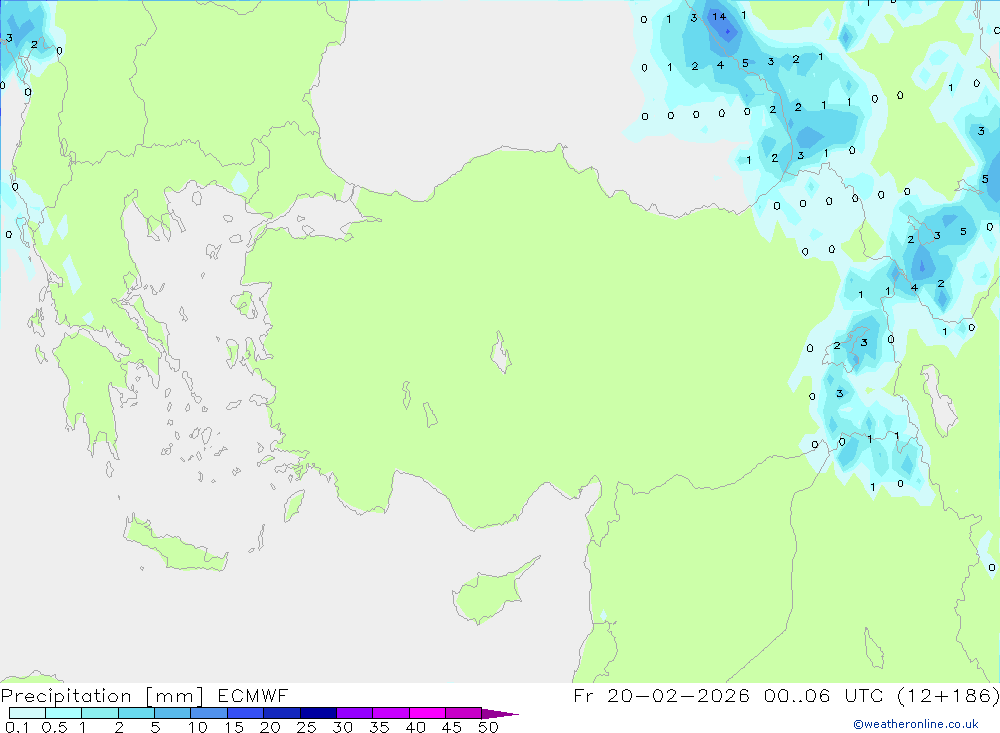
Task: Pick the legend swatch between 2 and 5
Action: click(x=136, y=713)
